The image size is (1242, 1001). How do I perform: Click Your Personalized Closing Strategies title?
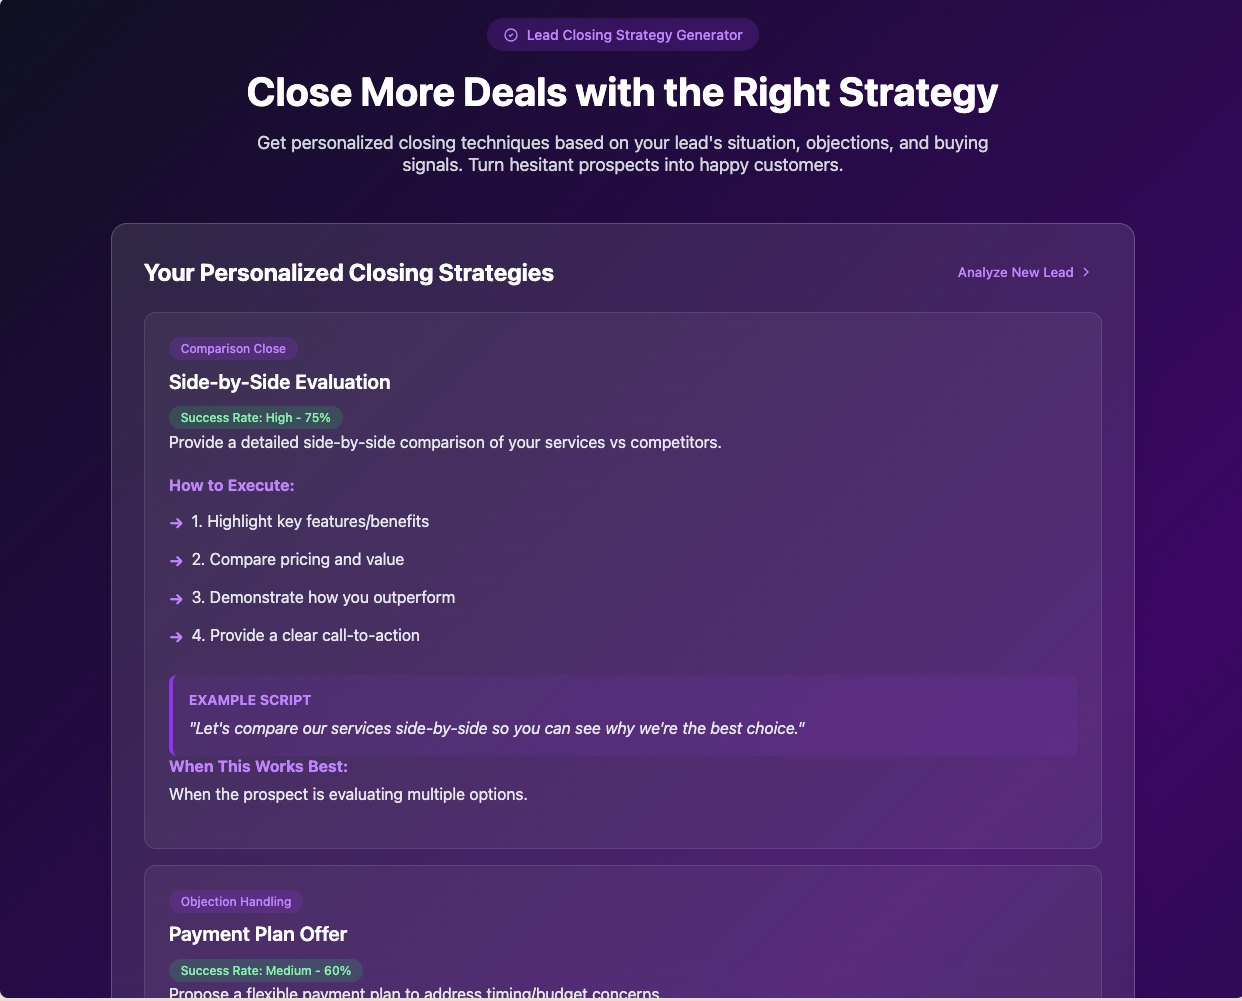(349, 273)
